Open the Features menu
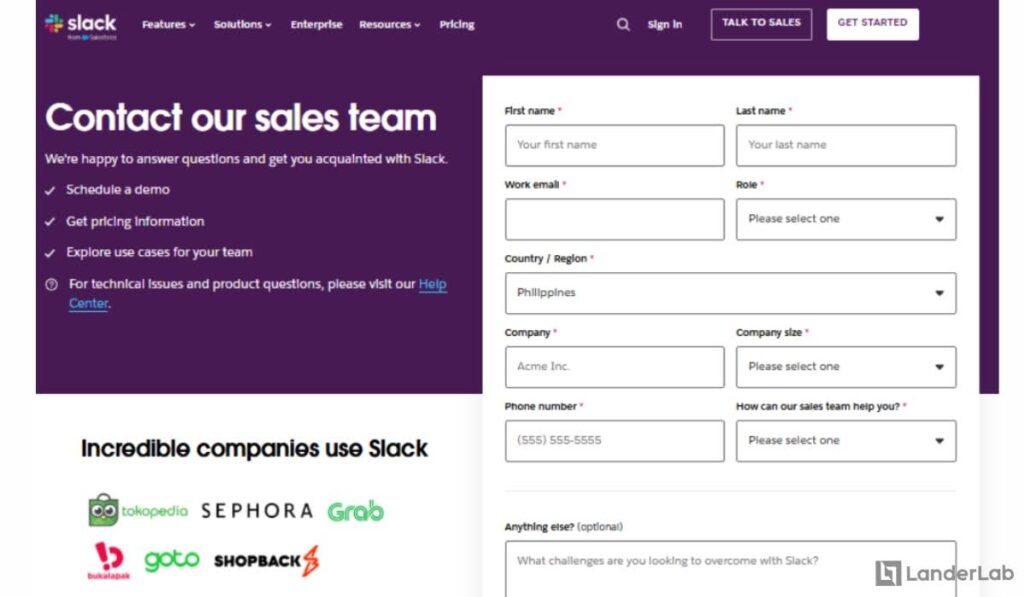Image resolution: width=1024 pixels, height=597 pixels. pyautogui.click(x=167, y=24)
